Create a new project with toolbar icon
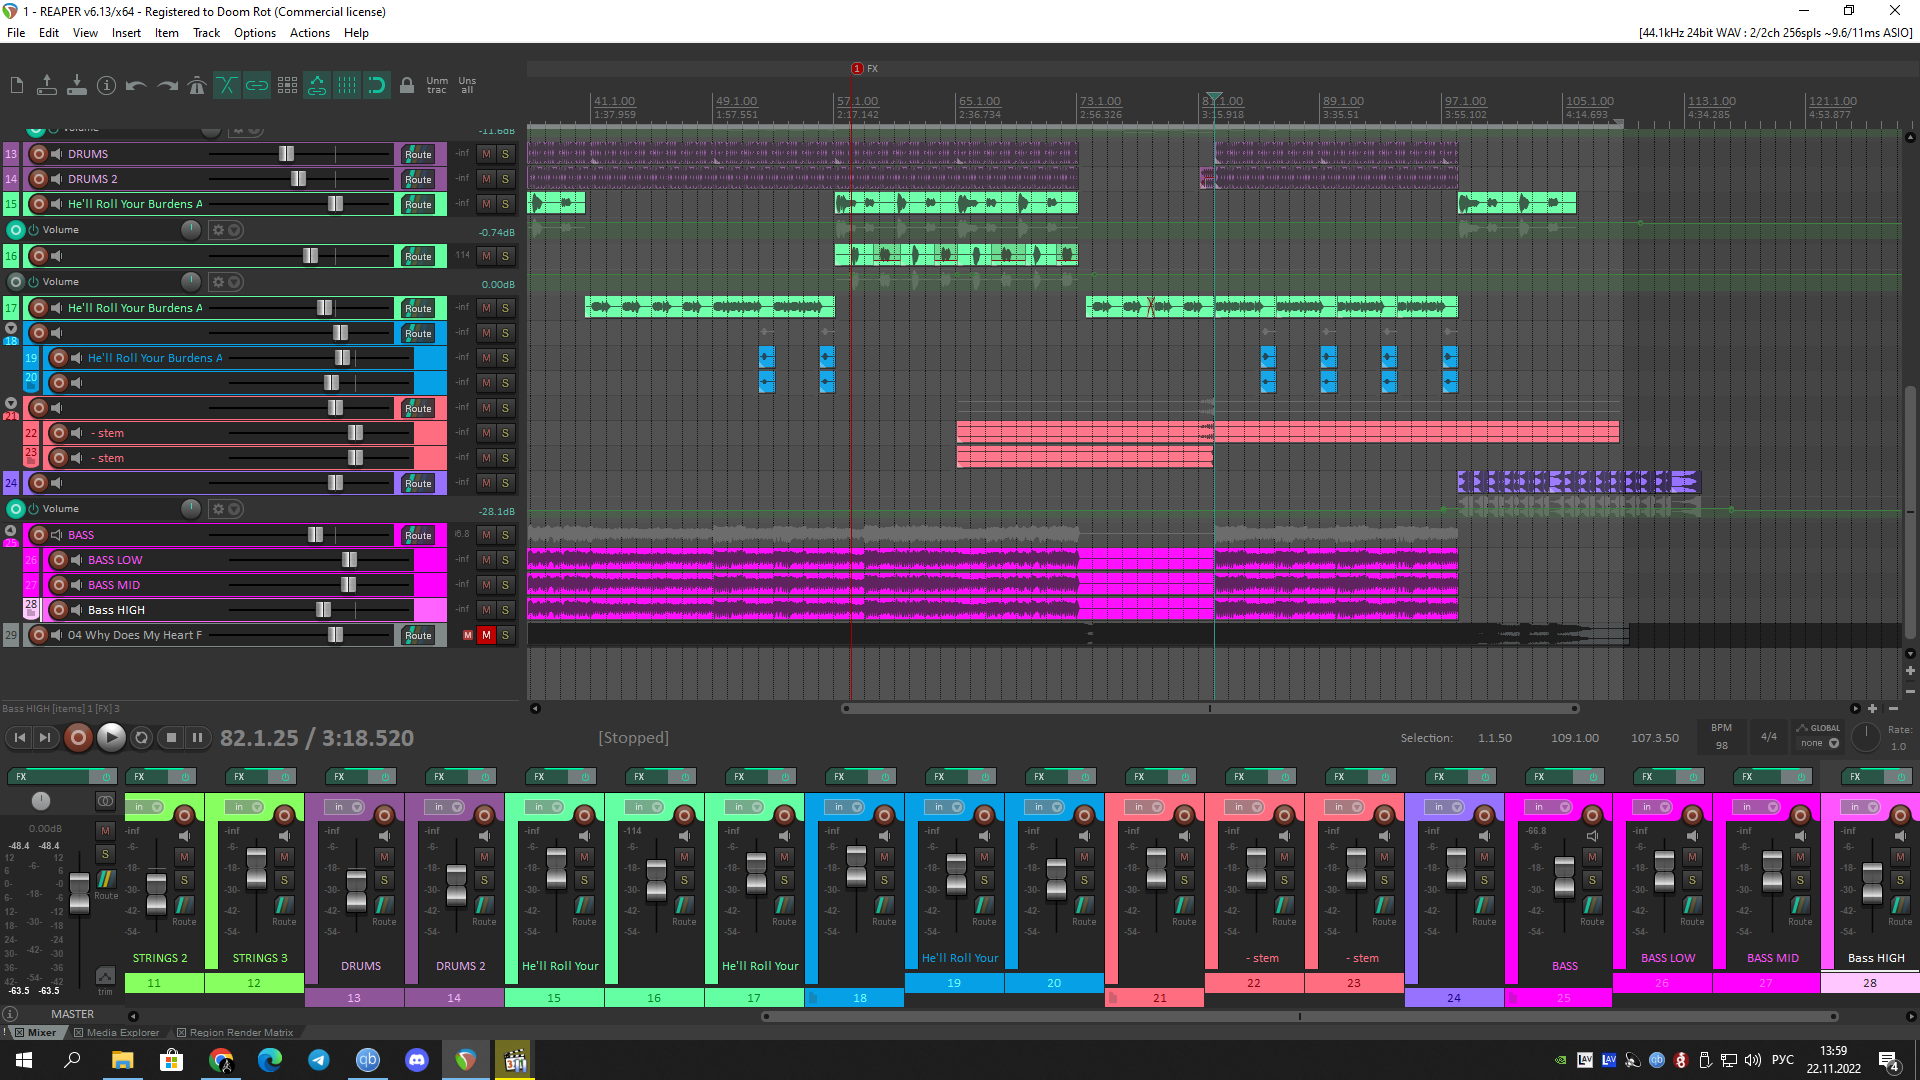1920x1080 pixels. point(17,86)
